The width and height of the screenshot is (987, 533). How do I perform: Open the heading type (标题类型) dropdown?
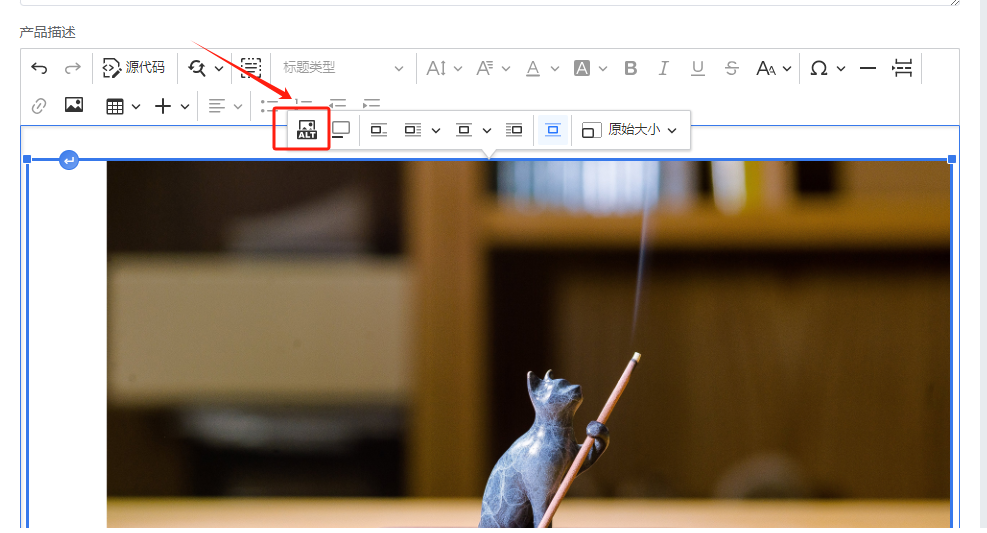342,68
